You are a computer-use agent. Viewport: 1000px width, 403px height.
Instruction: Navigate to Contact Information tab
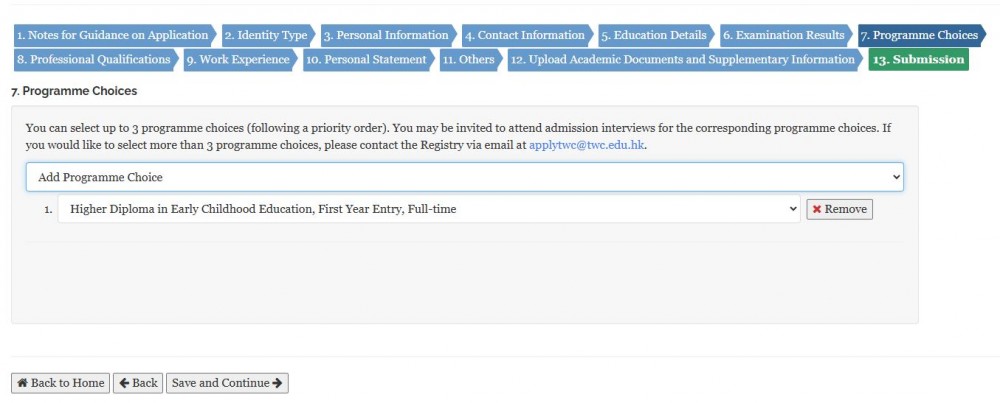(x=526, y=35)
